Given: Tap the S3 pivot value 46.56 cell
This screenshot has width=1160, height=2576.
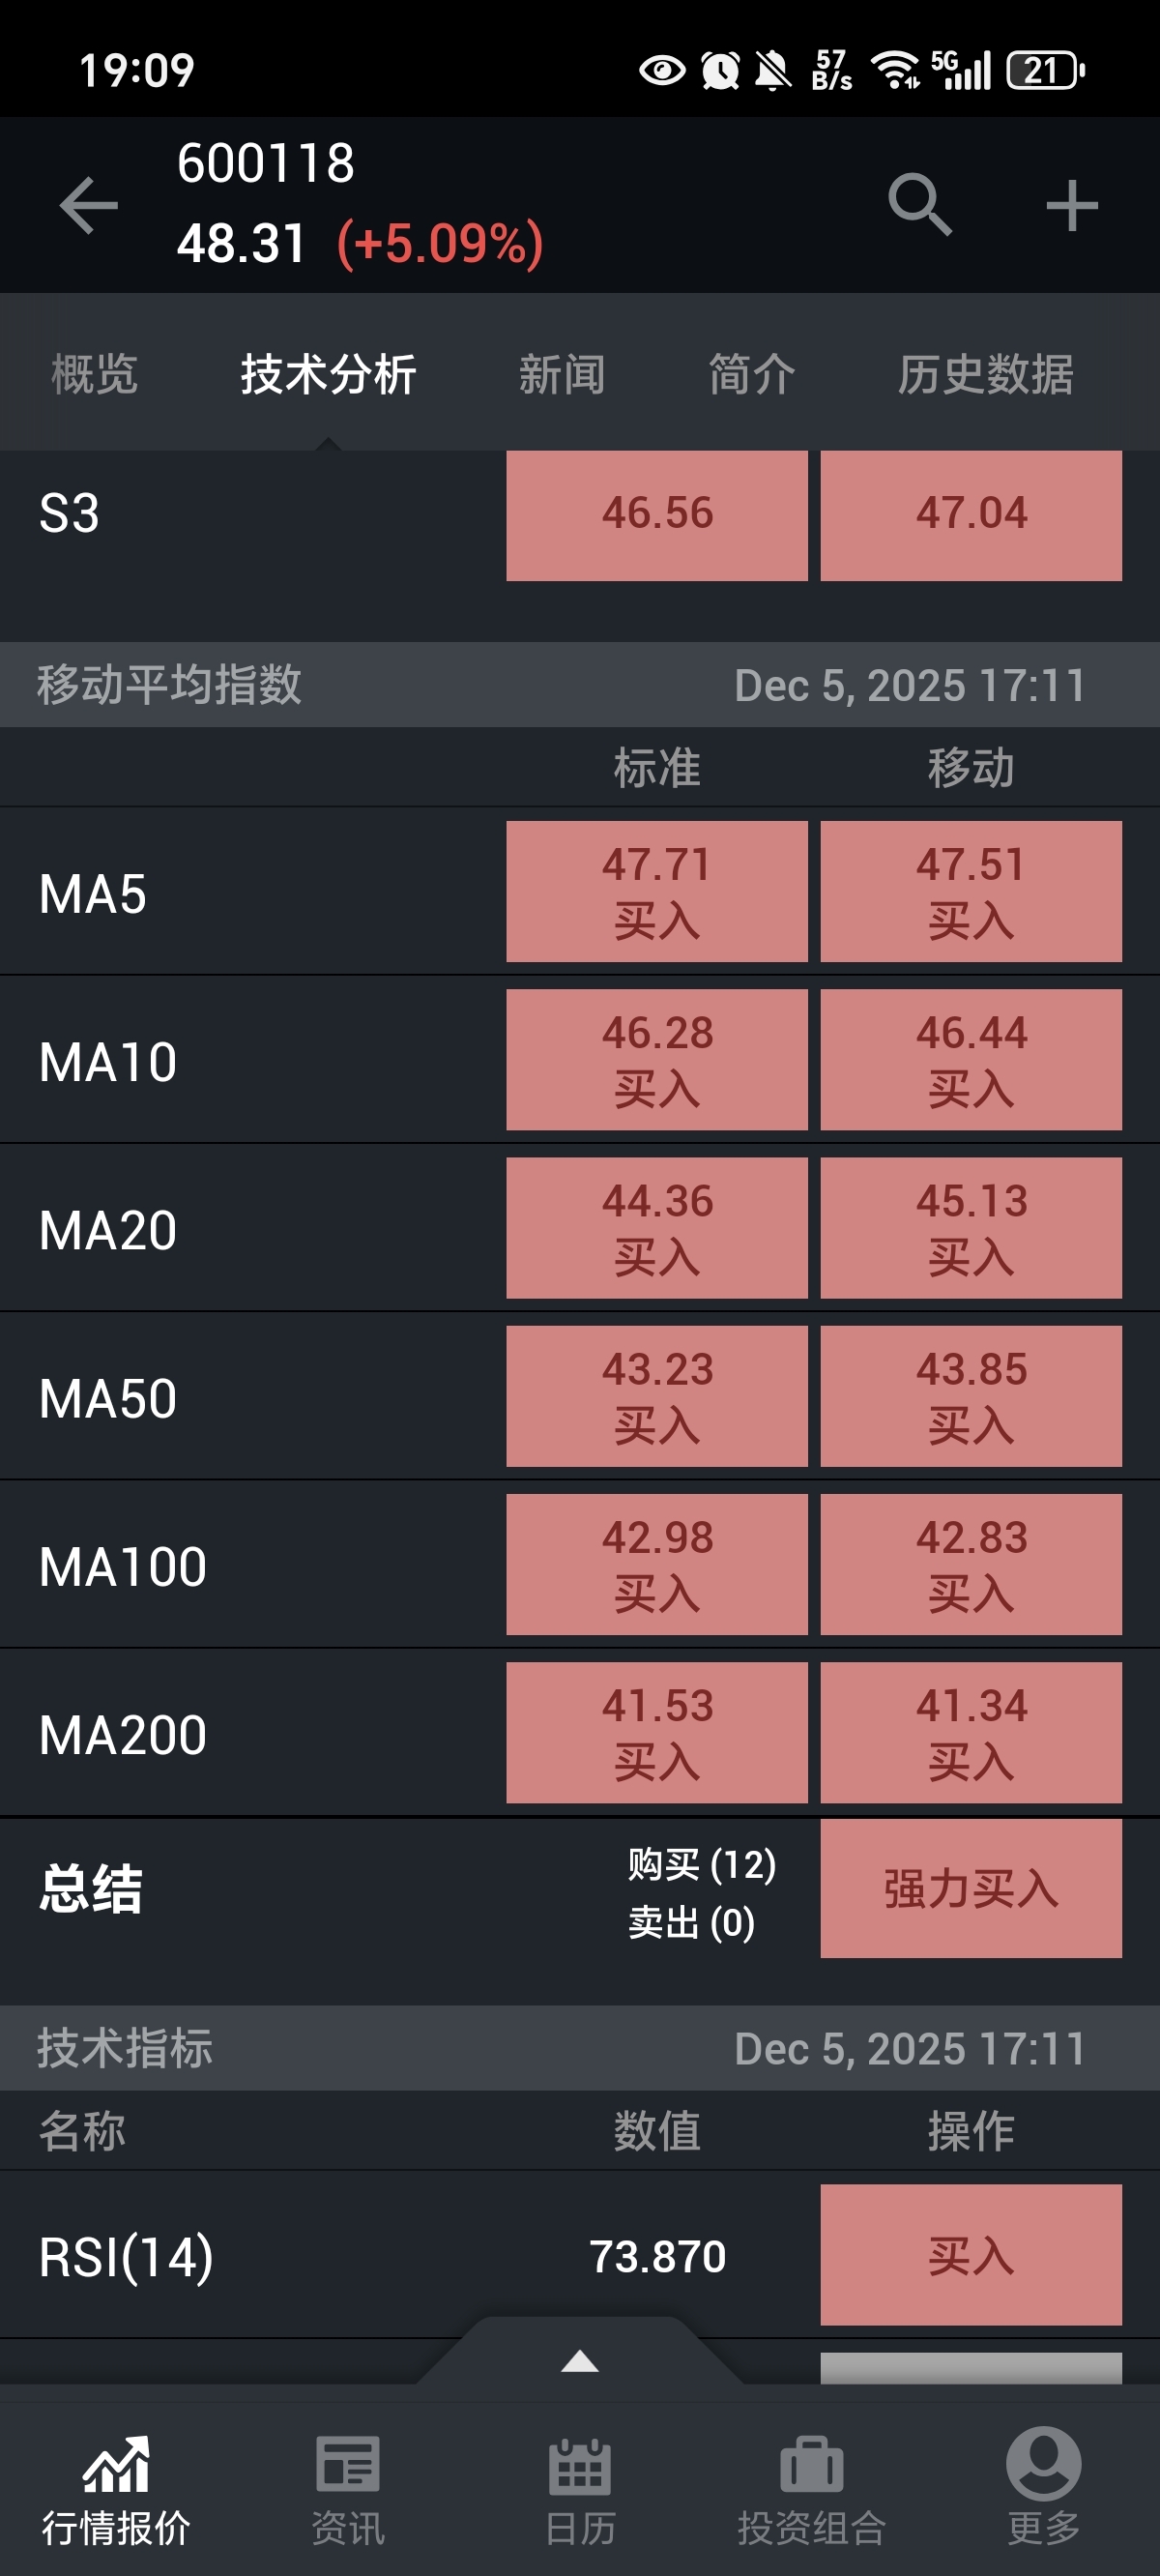Looking at the screenshot, I should [x=657, y=514].
